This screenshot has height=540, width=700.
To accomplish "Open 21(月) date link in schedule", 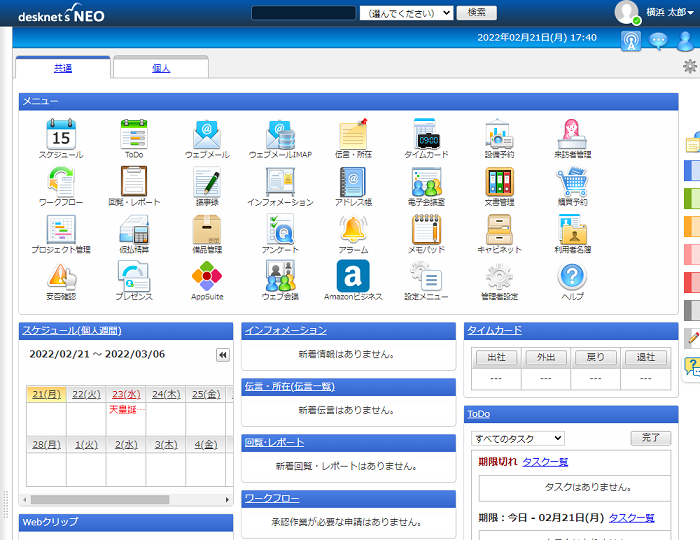I will coord(46,394).
